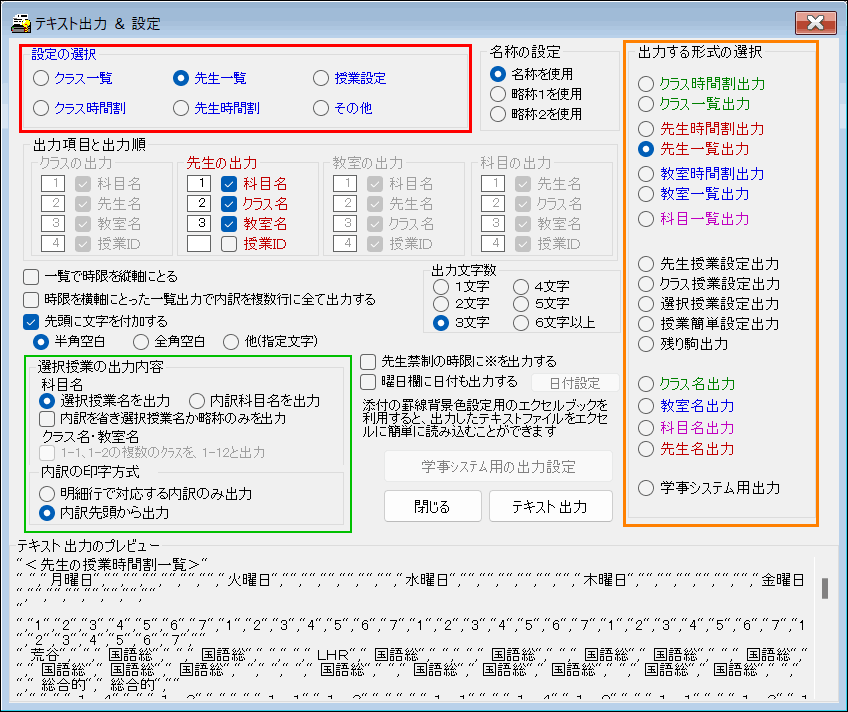The height and width of the screenshot is (712, 848).
Task: Toggle 先頭に文字を付加する checkbox
Action: 31,322
